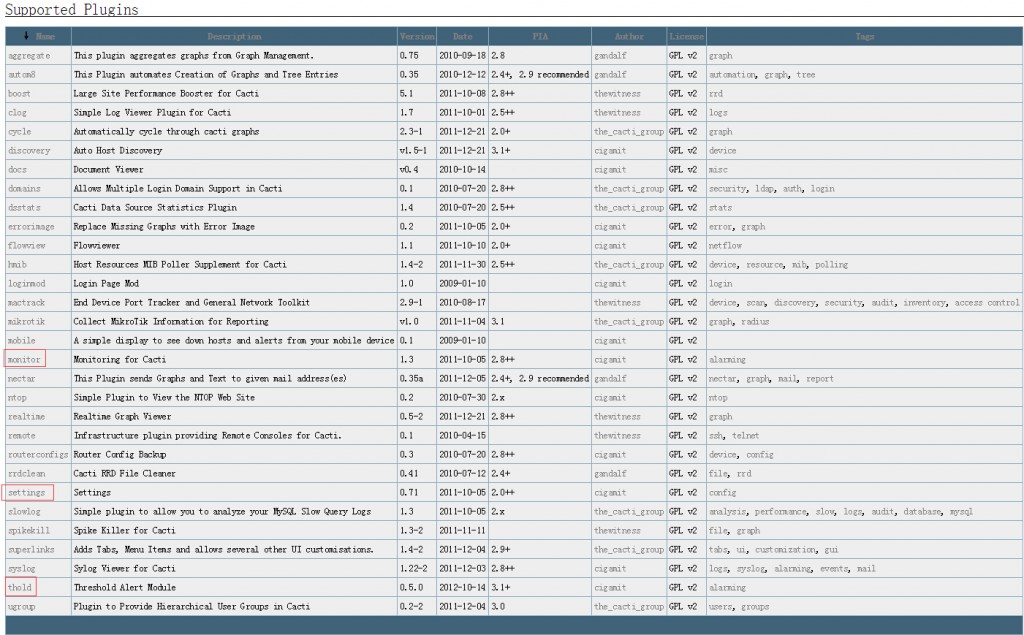1024x635 pixels.
Task: Sort by the Author column header
Action: pyautogui.click(x=629, y=37)
